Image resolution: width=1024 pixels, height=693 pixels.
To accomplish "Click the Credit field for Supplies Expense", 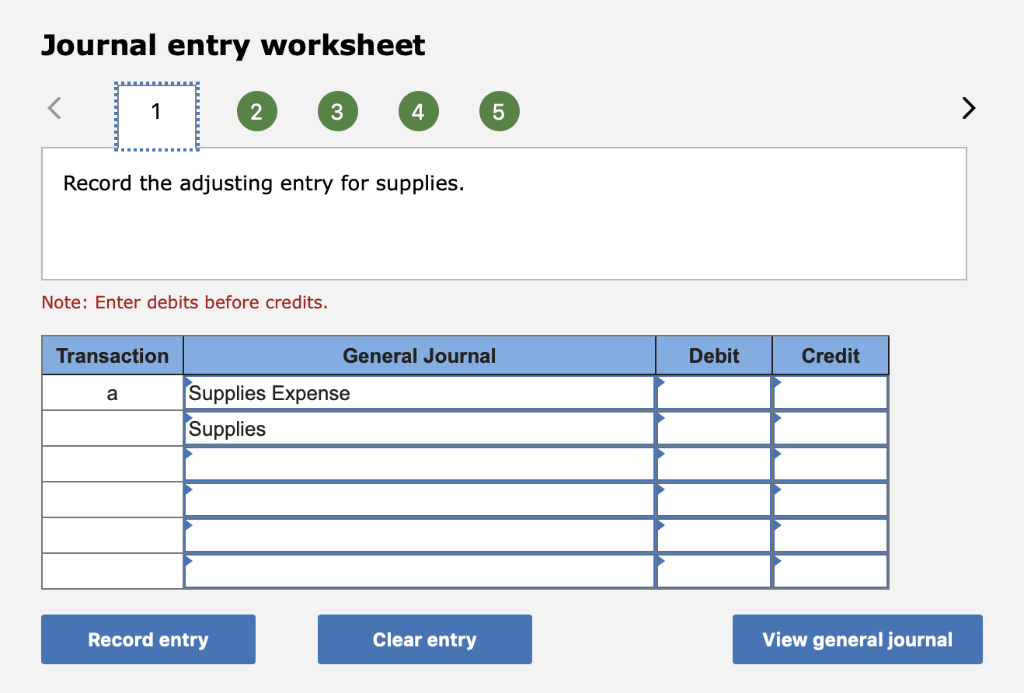I will click(x=831, y=393).
